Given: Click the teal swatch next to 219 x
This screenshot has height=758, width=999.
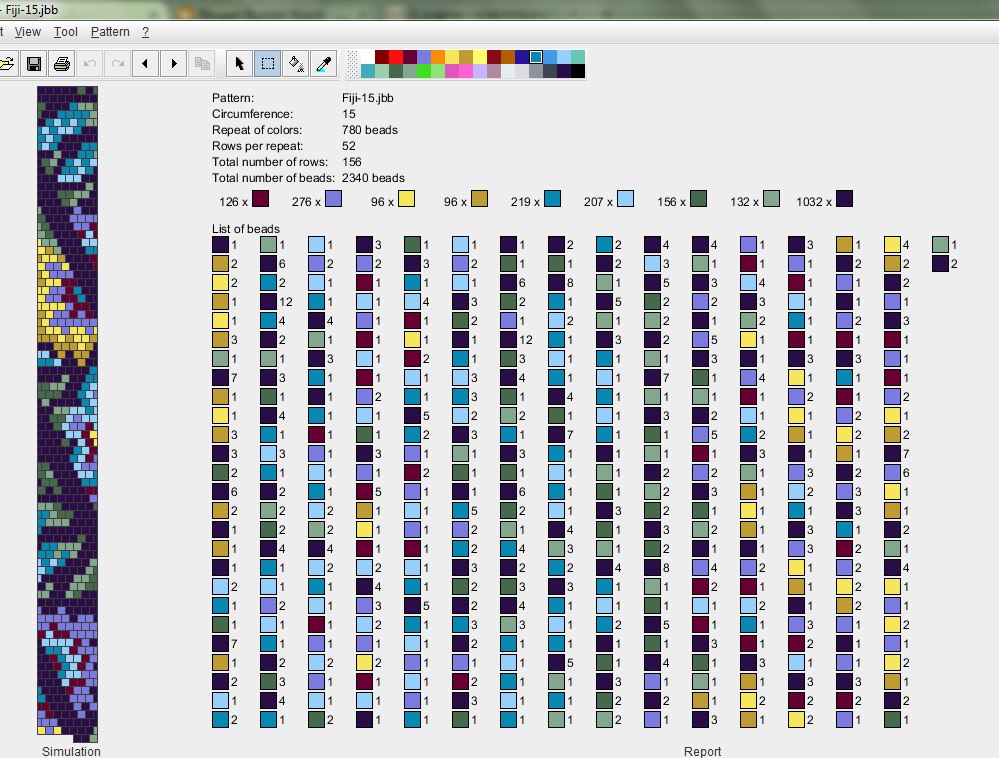Looking at the screenshot, I should click(552, 199).
